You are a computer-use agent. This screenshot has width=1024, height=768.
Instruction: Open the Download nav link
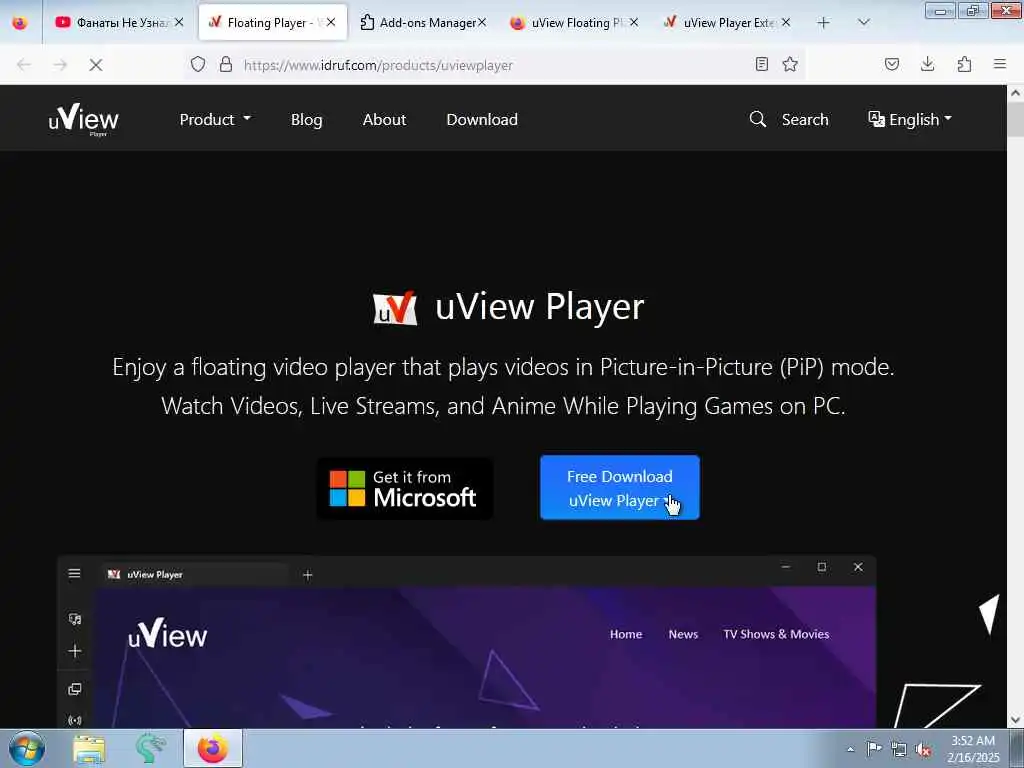pos(482,120)
